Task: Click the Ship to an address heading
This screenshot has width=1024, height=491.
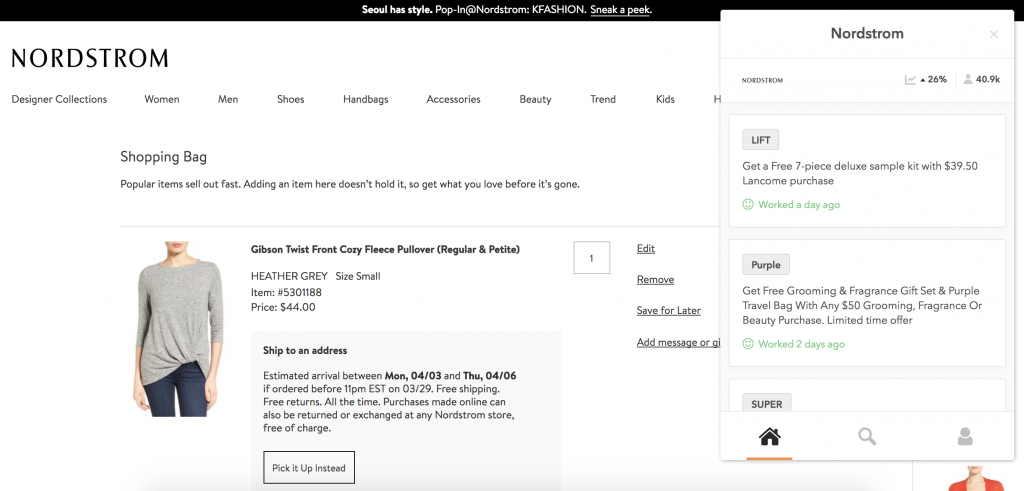Action: [305, 351]
